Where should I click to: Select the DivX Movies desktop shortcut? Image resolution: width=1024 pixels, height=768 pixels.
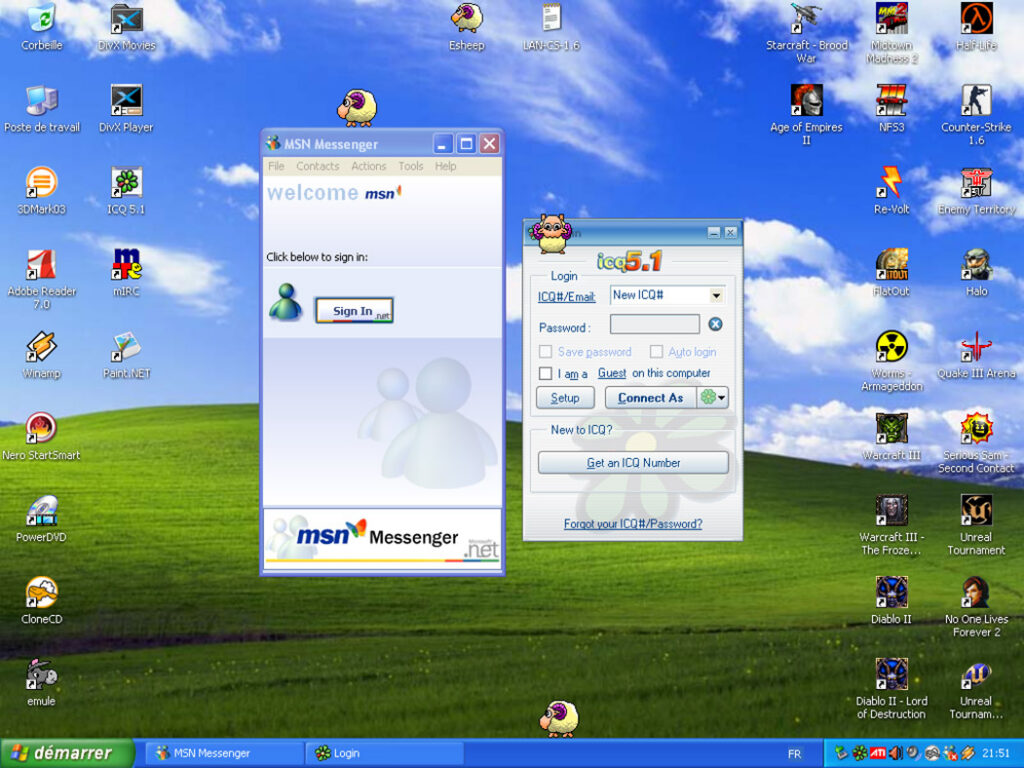click(x=127, y=26)
